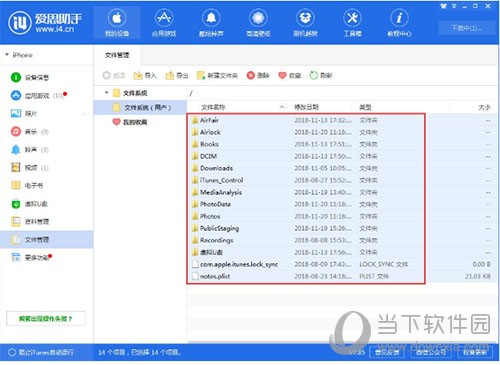The image size is (500, 365).
Task: Click the red Delete toolbar button
Action: point(258,76)
